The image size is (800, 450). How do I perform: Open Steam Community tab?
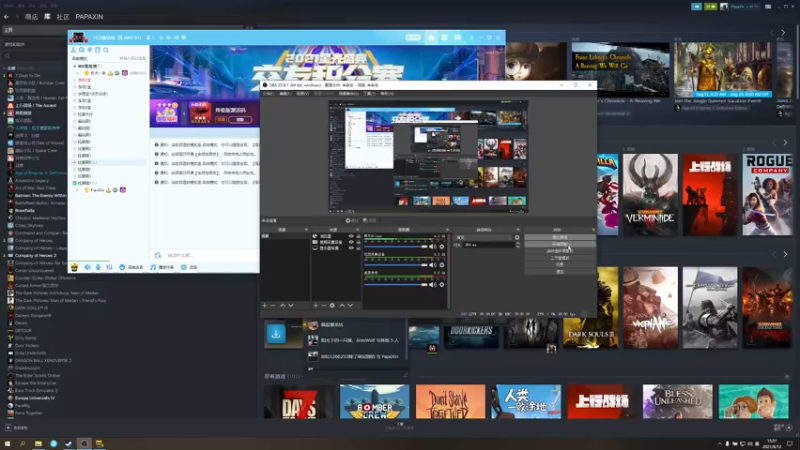click(x=63, y=17)
